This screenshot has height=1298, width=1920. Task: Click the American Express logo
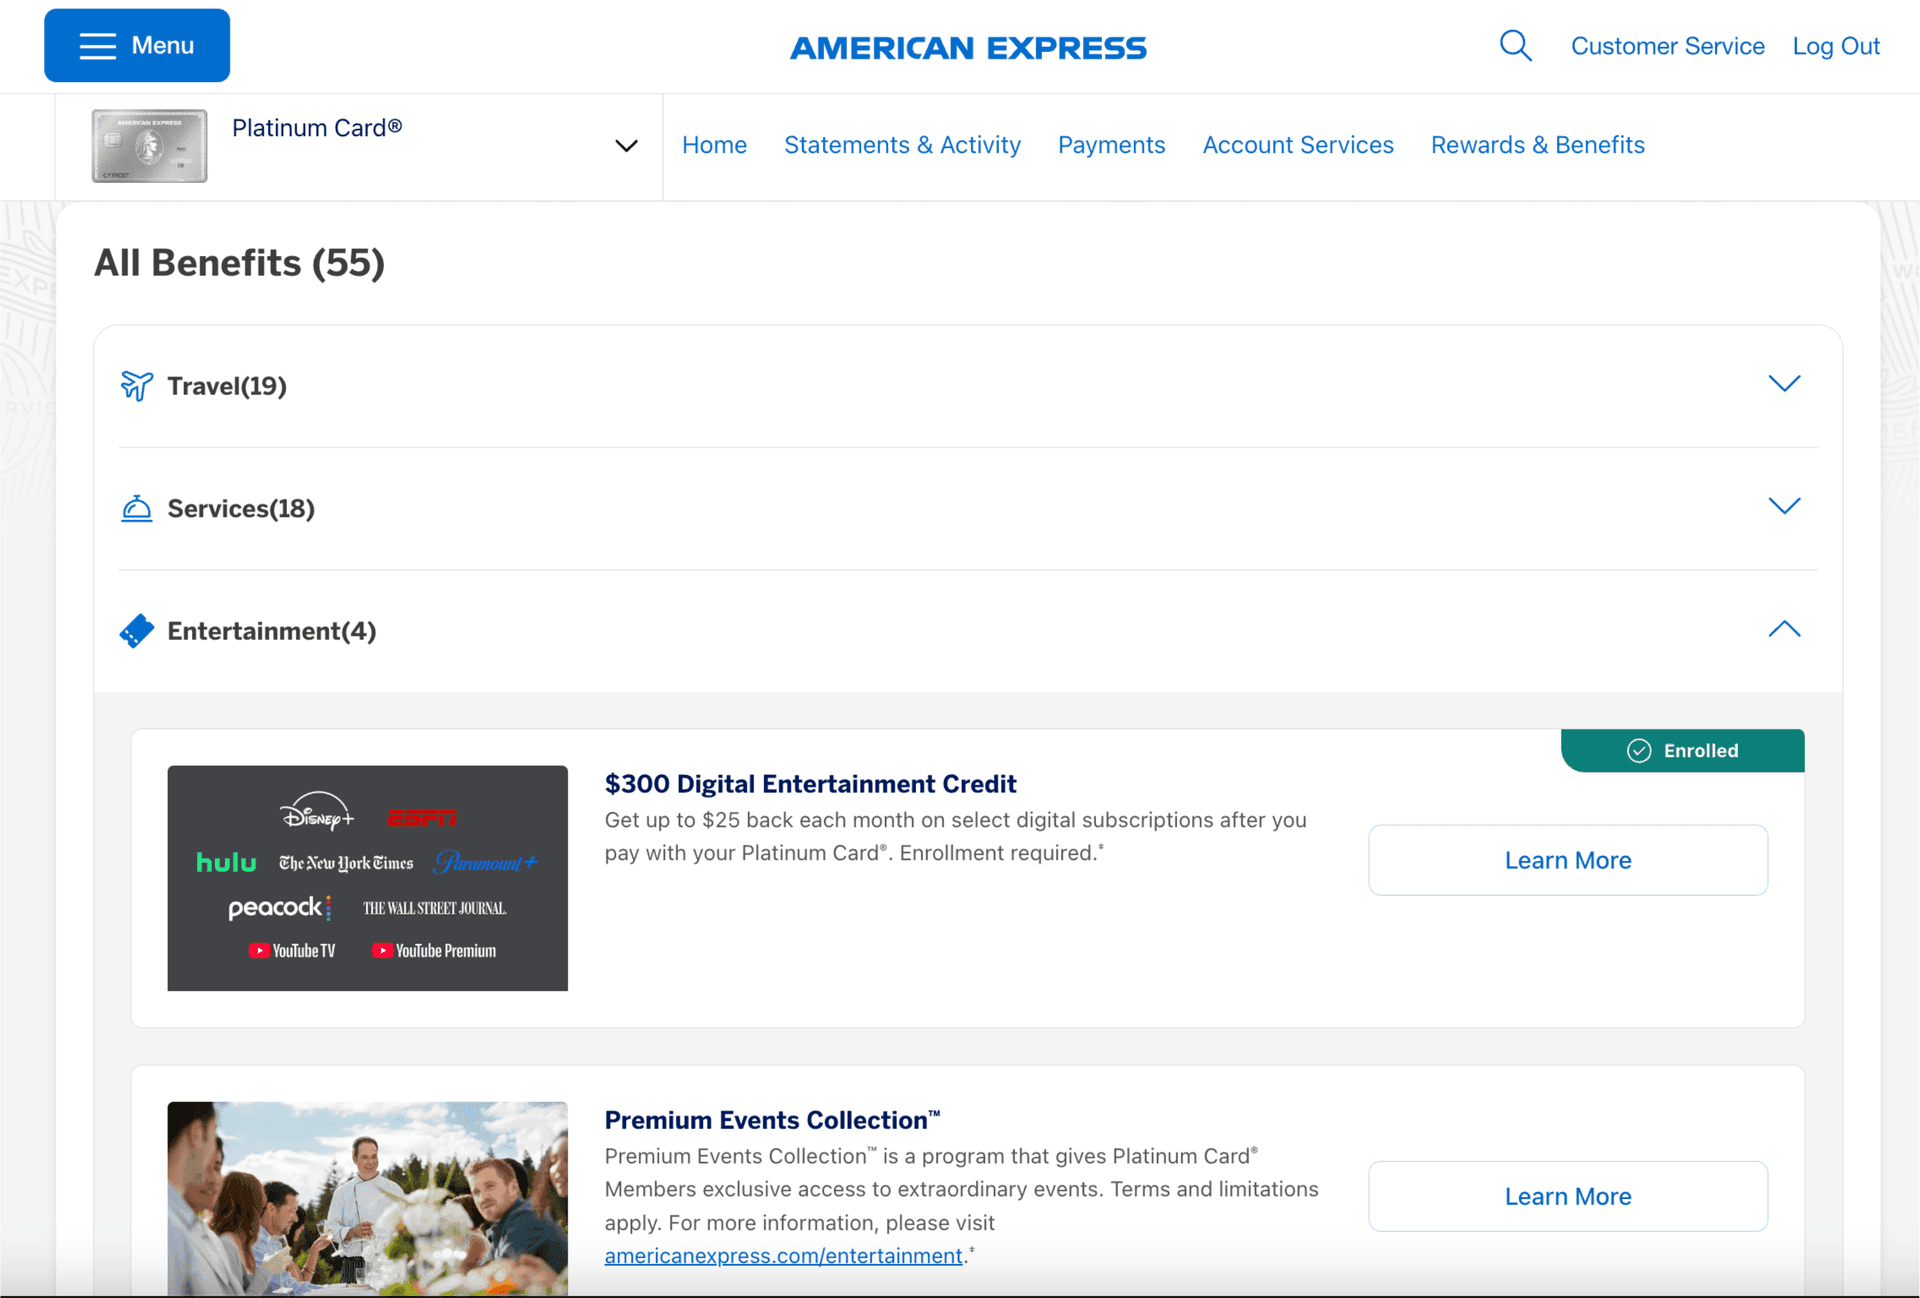pos(968,47)
